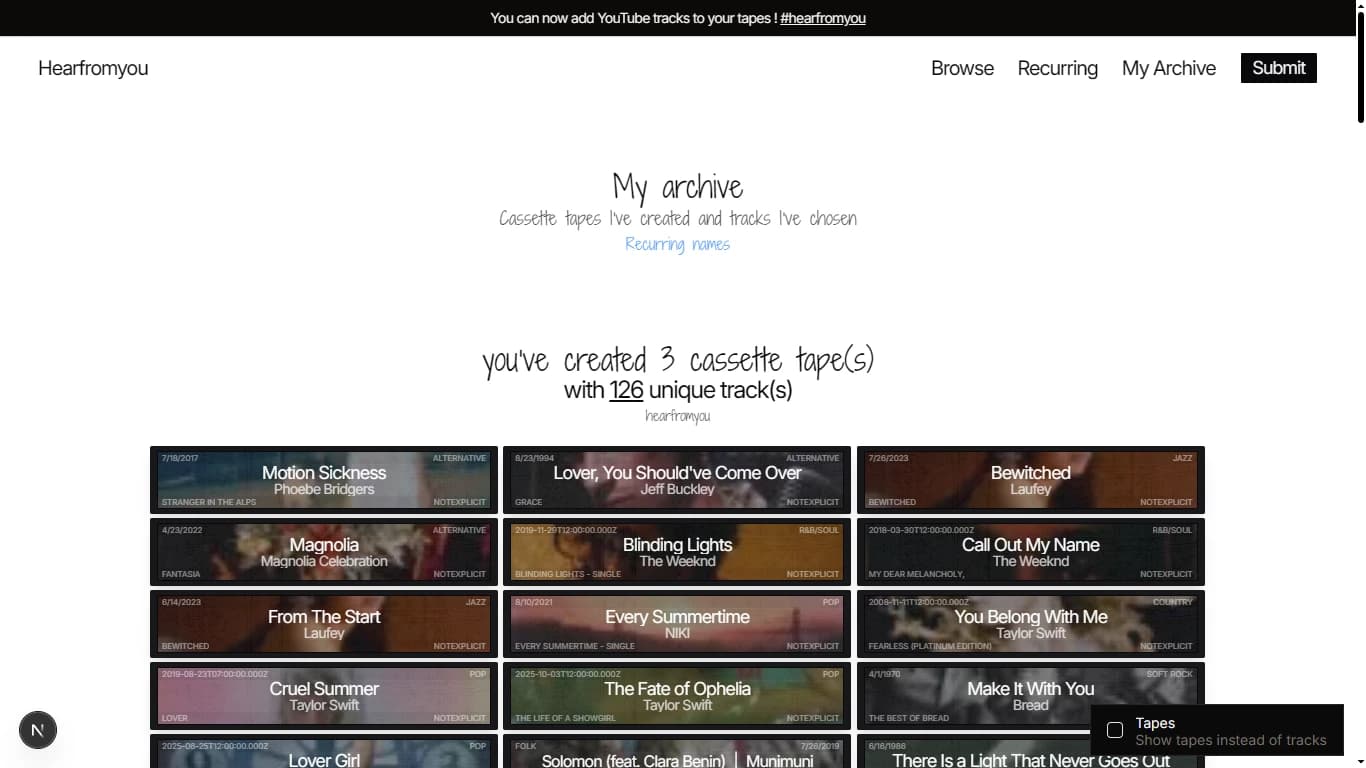Open Lover, You Should've Come Over card
1366x768 pixels.
point(677,480)
